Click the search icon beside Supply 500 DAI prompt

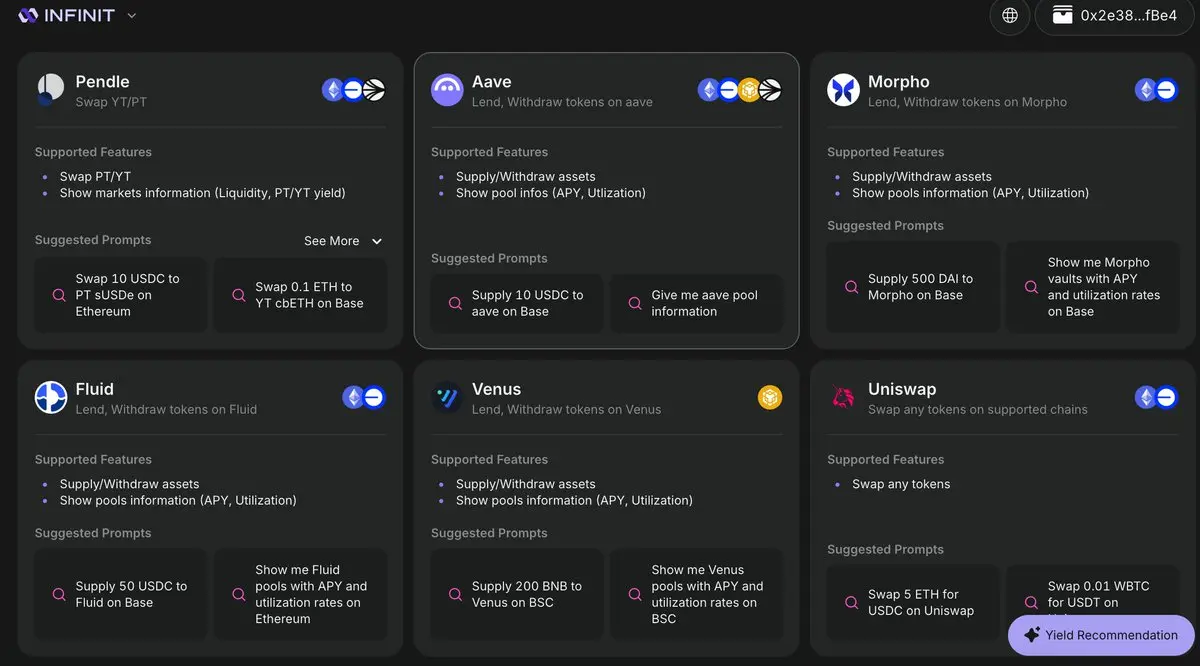tap(851, 287)
